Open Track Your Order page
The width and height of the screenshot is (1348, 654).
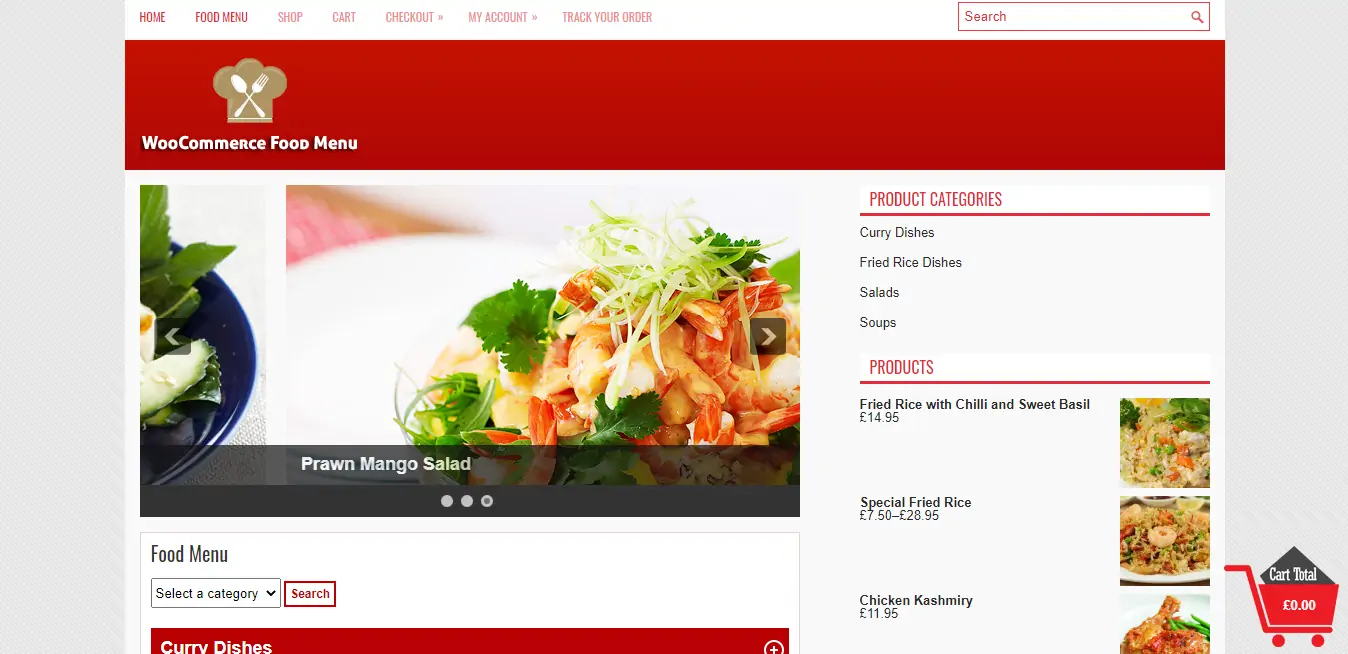607,17
